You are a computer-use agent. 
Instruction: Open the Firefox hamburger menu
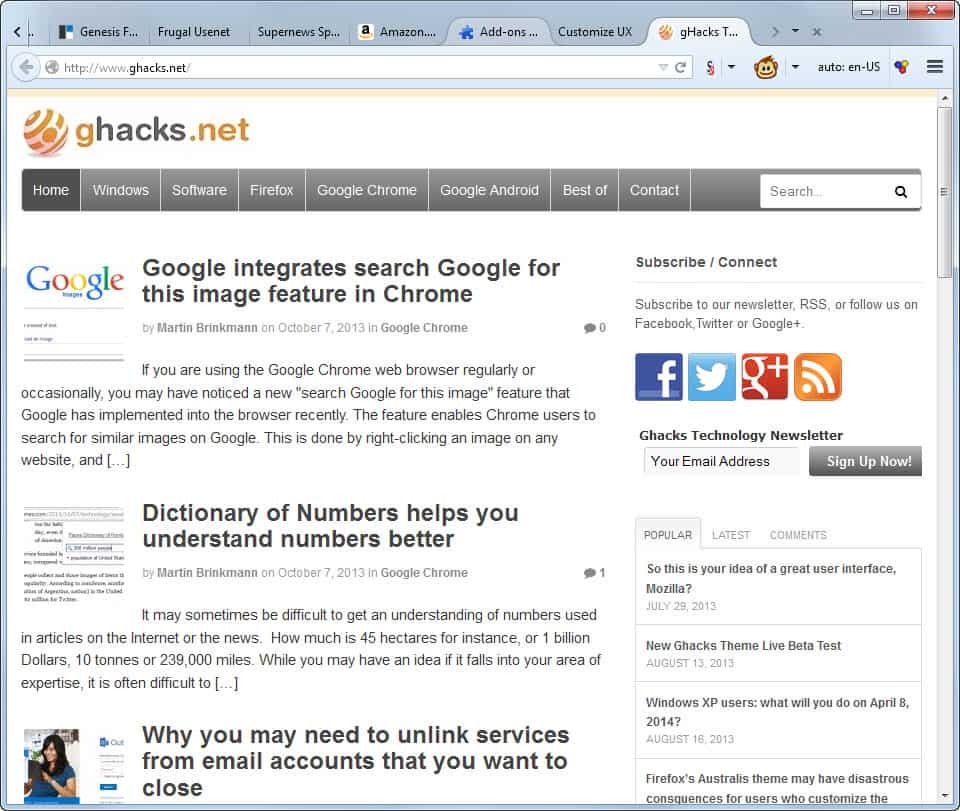[936, 67]
